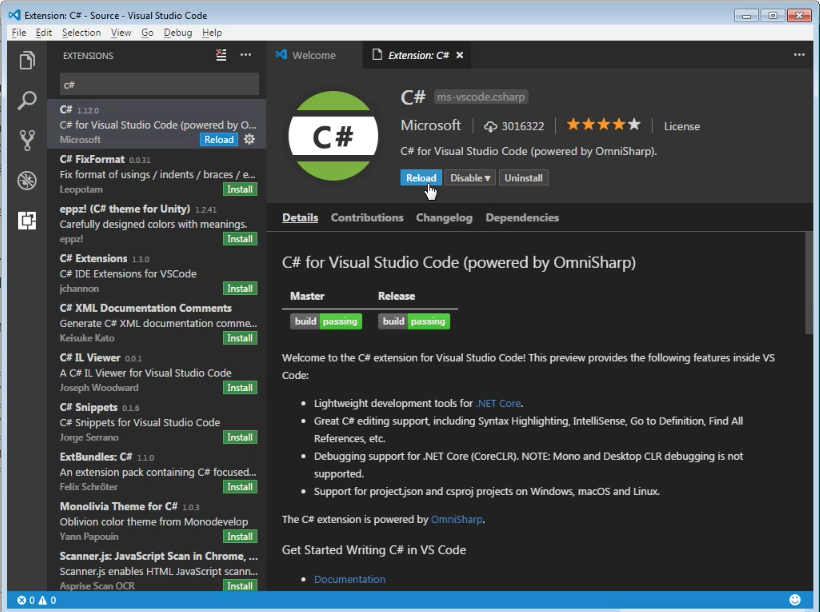Open the Search view in activity bar
This screenshot has width=820, height=612.
click(x=27, y=100)
